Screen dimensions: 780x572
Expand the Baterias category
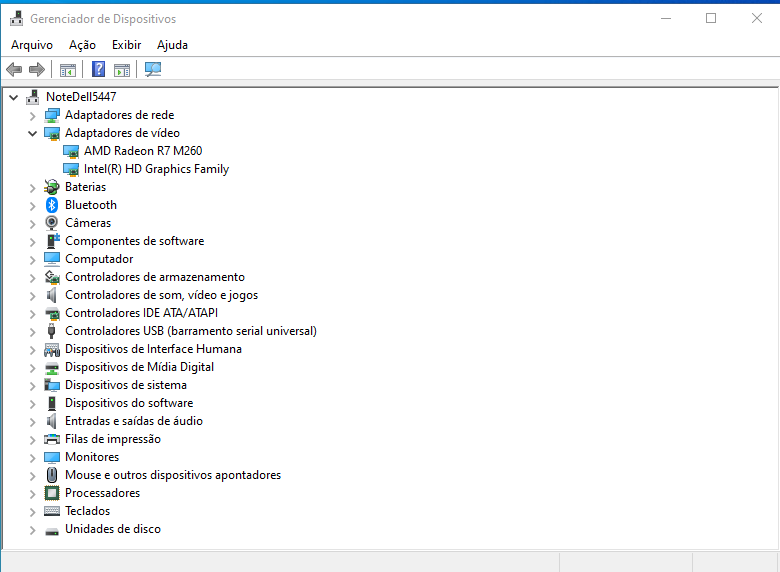click(x=33, y=188)
